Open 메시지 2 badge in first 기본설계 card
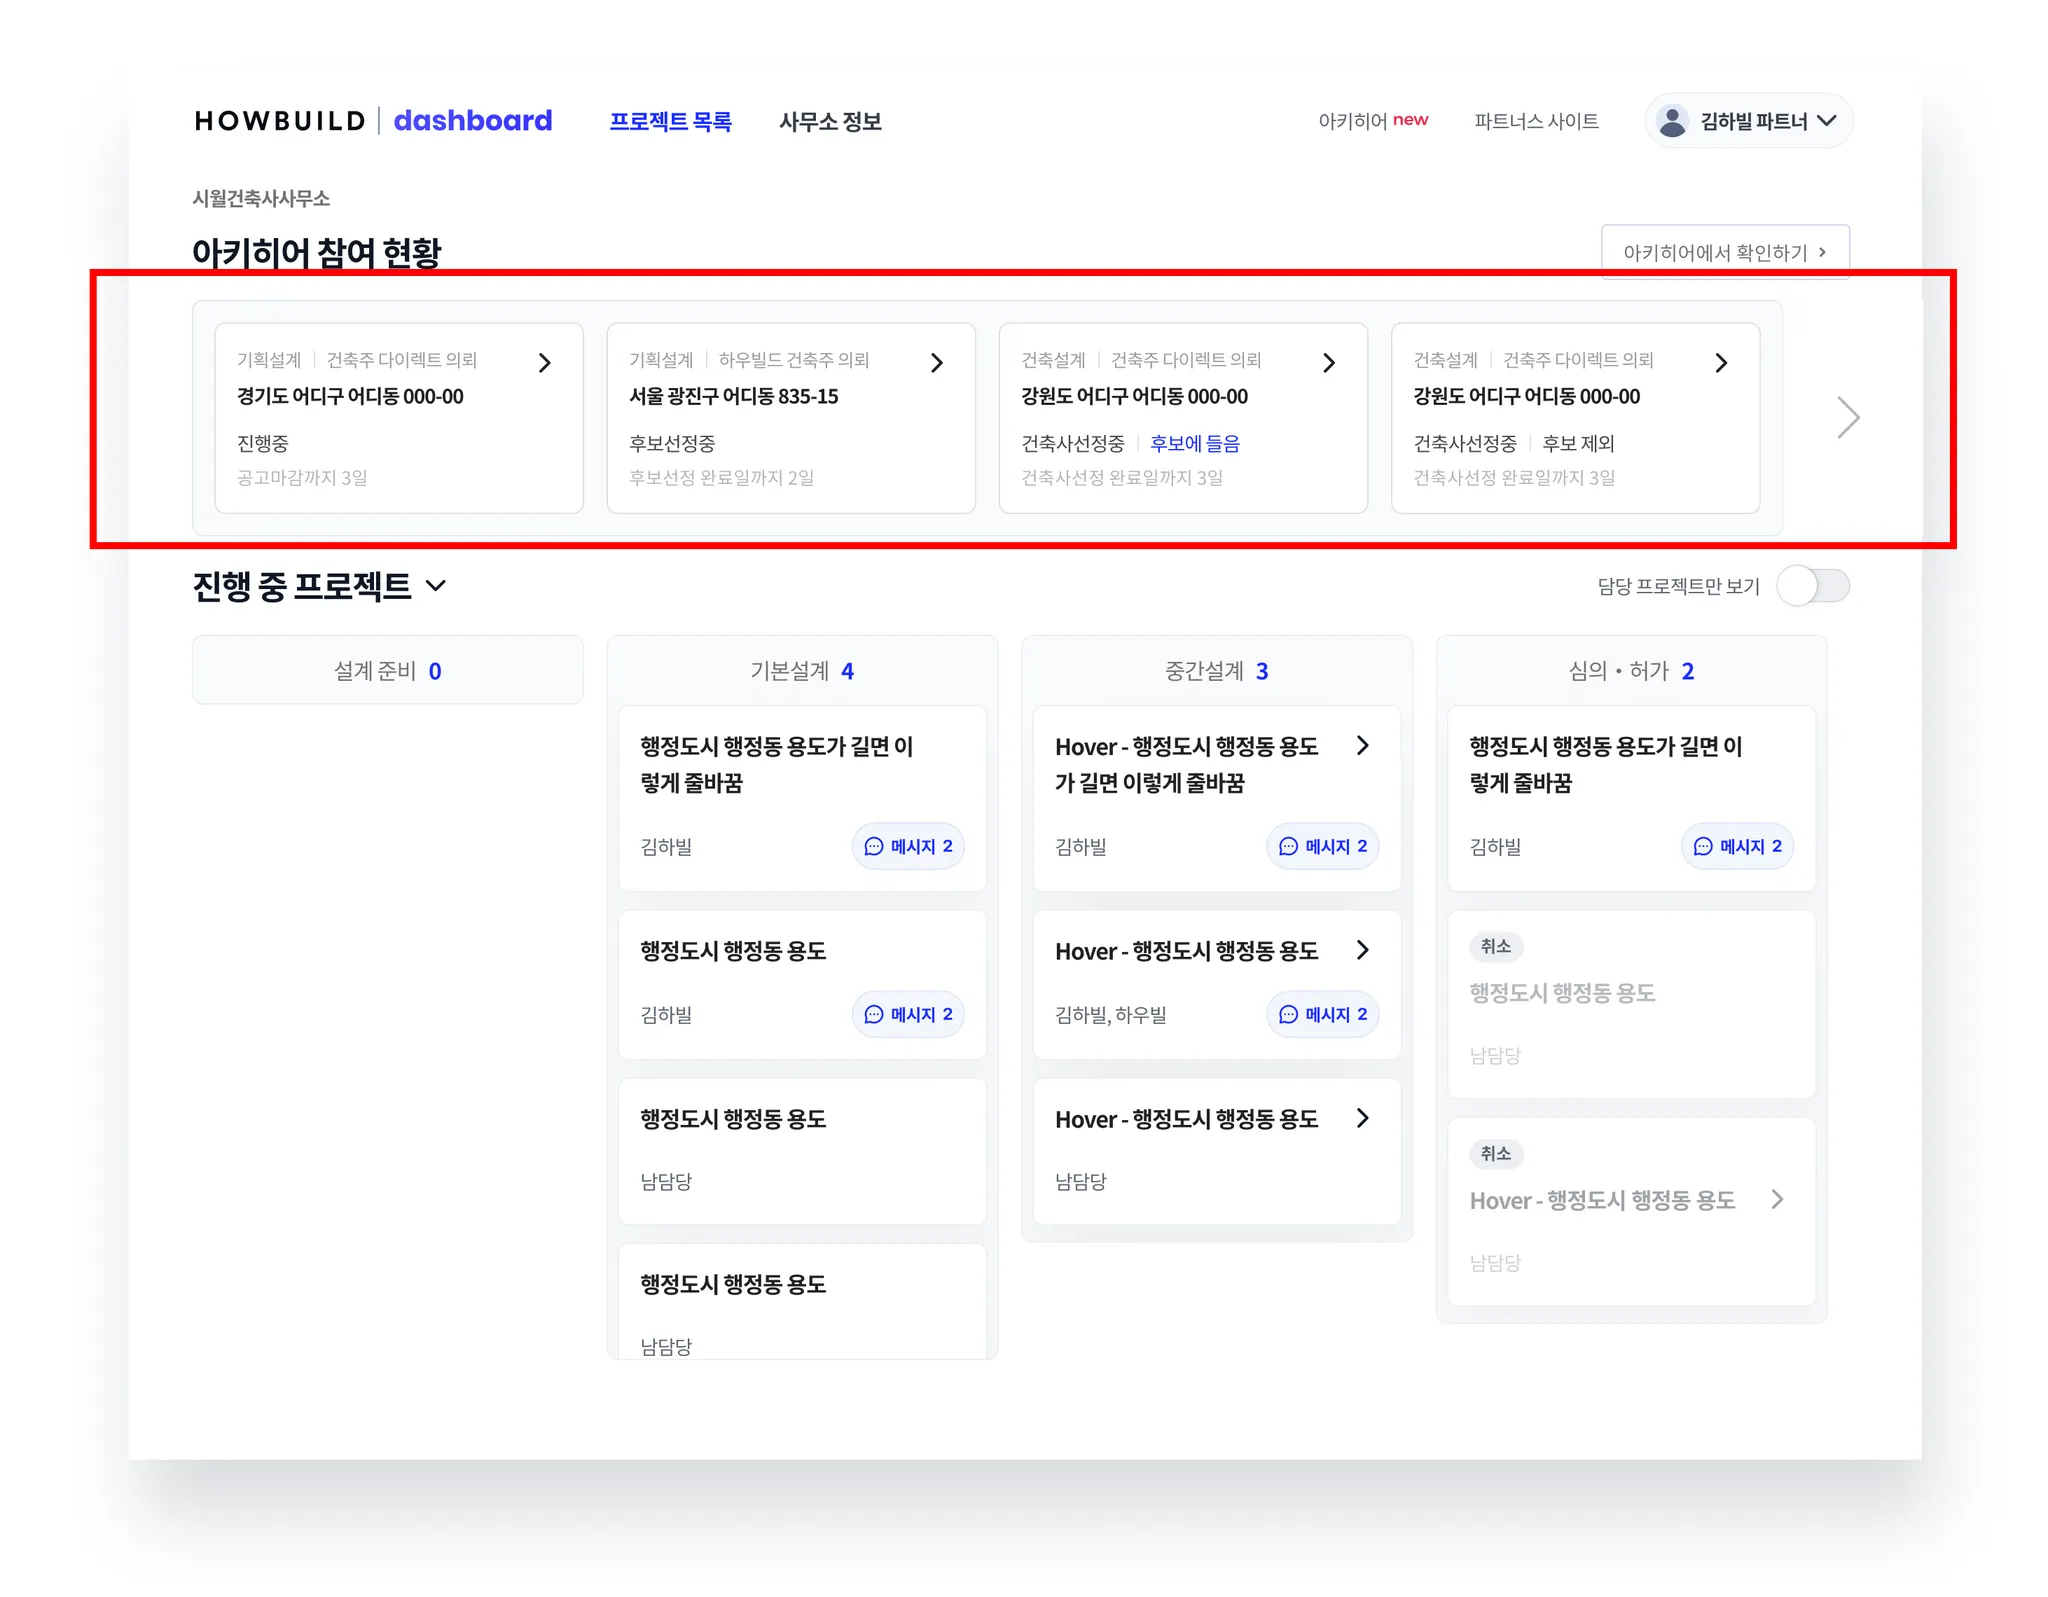2048x1597 pixels. coord(908,846)
